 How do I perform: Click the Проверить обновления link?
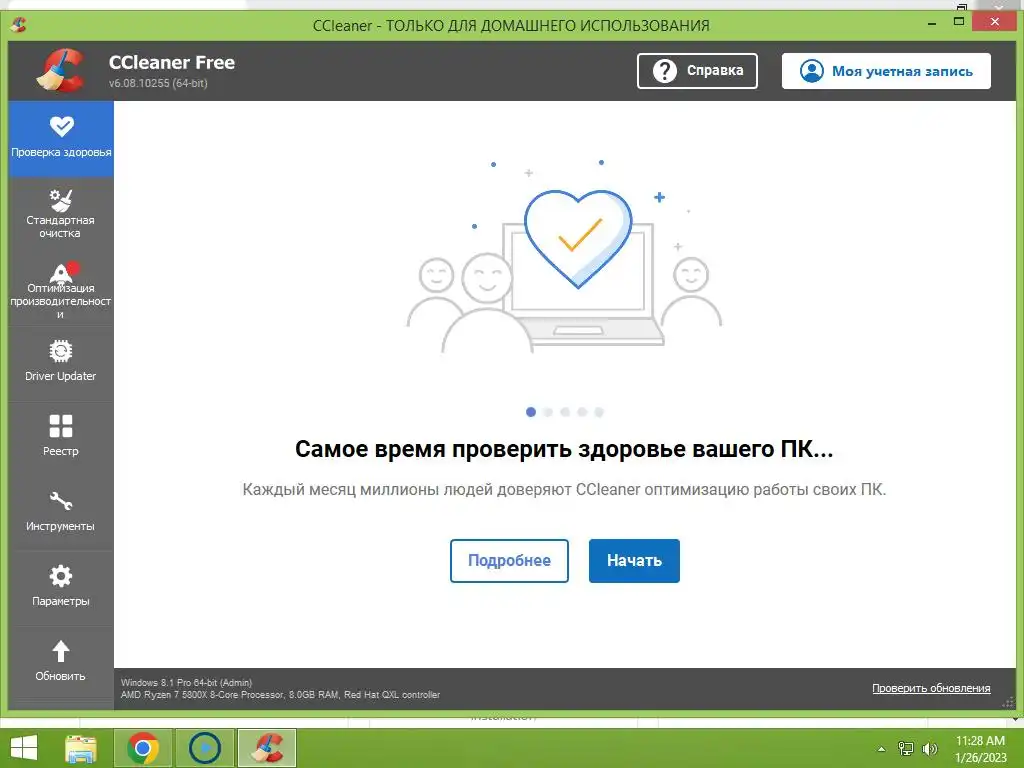coord(931,688)
